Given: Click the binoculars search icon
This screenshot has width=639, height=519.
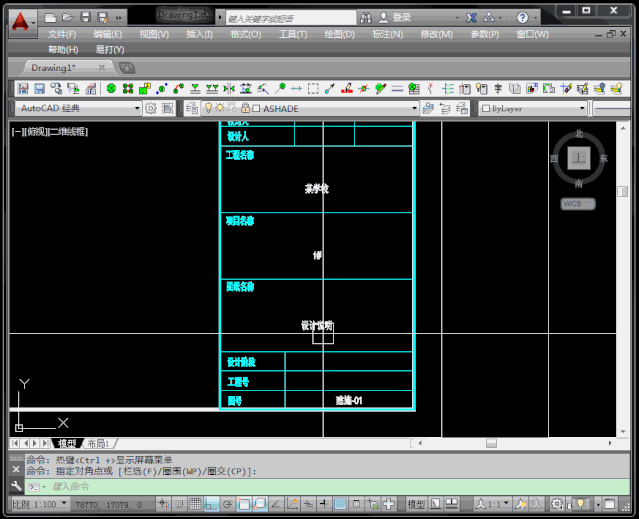Looking at the screenshot, I should pyautogui.click(x=366, y=18).
